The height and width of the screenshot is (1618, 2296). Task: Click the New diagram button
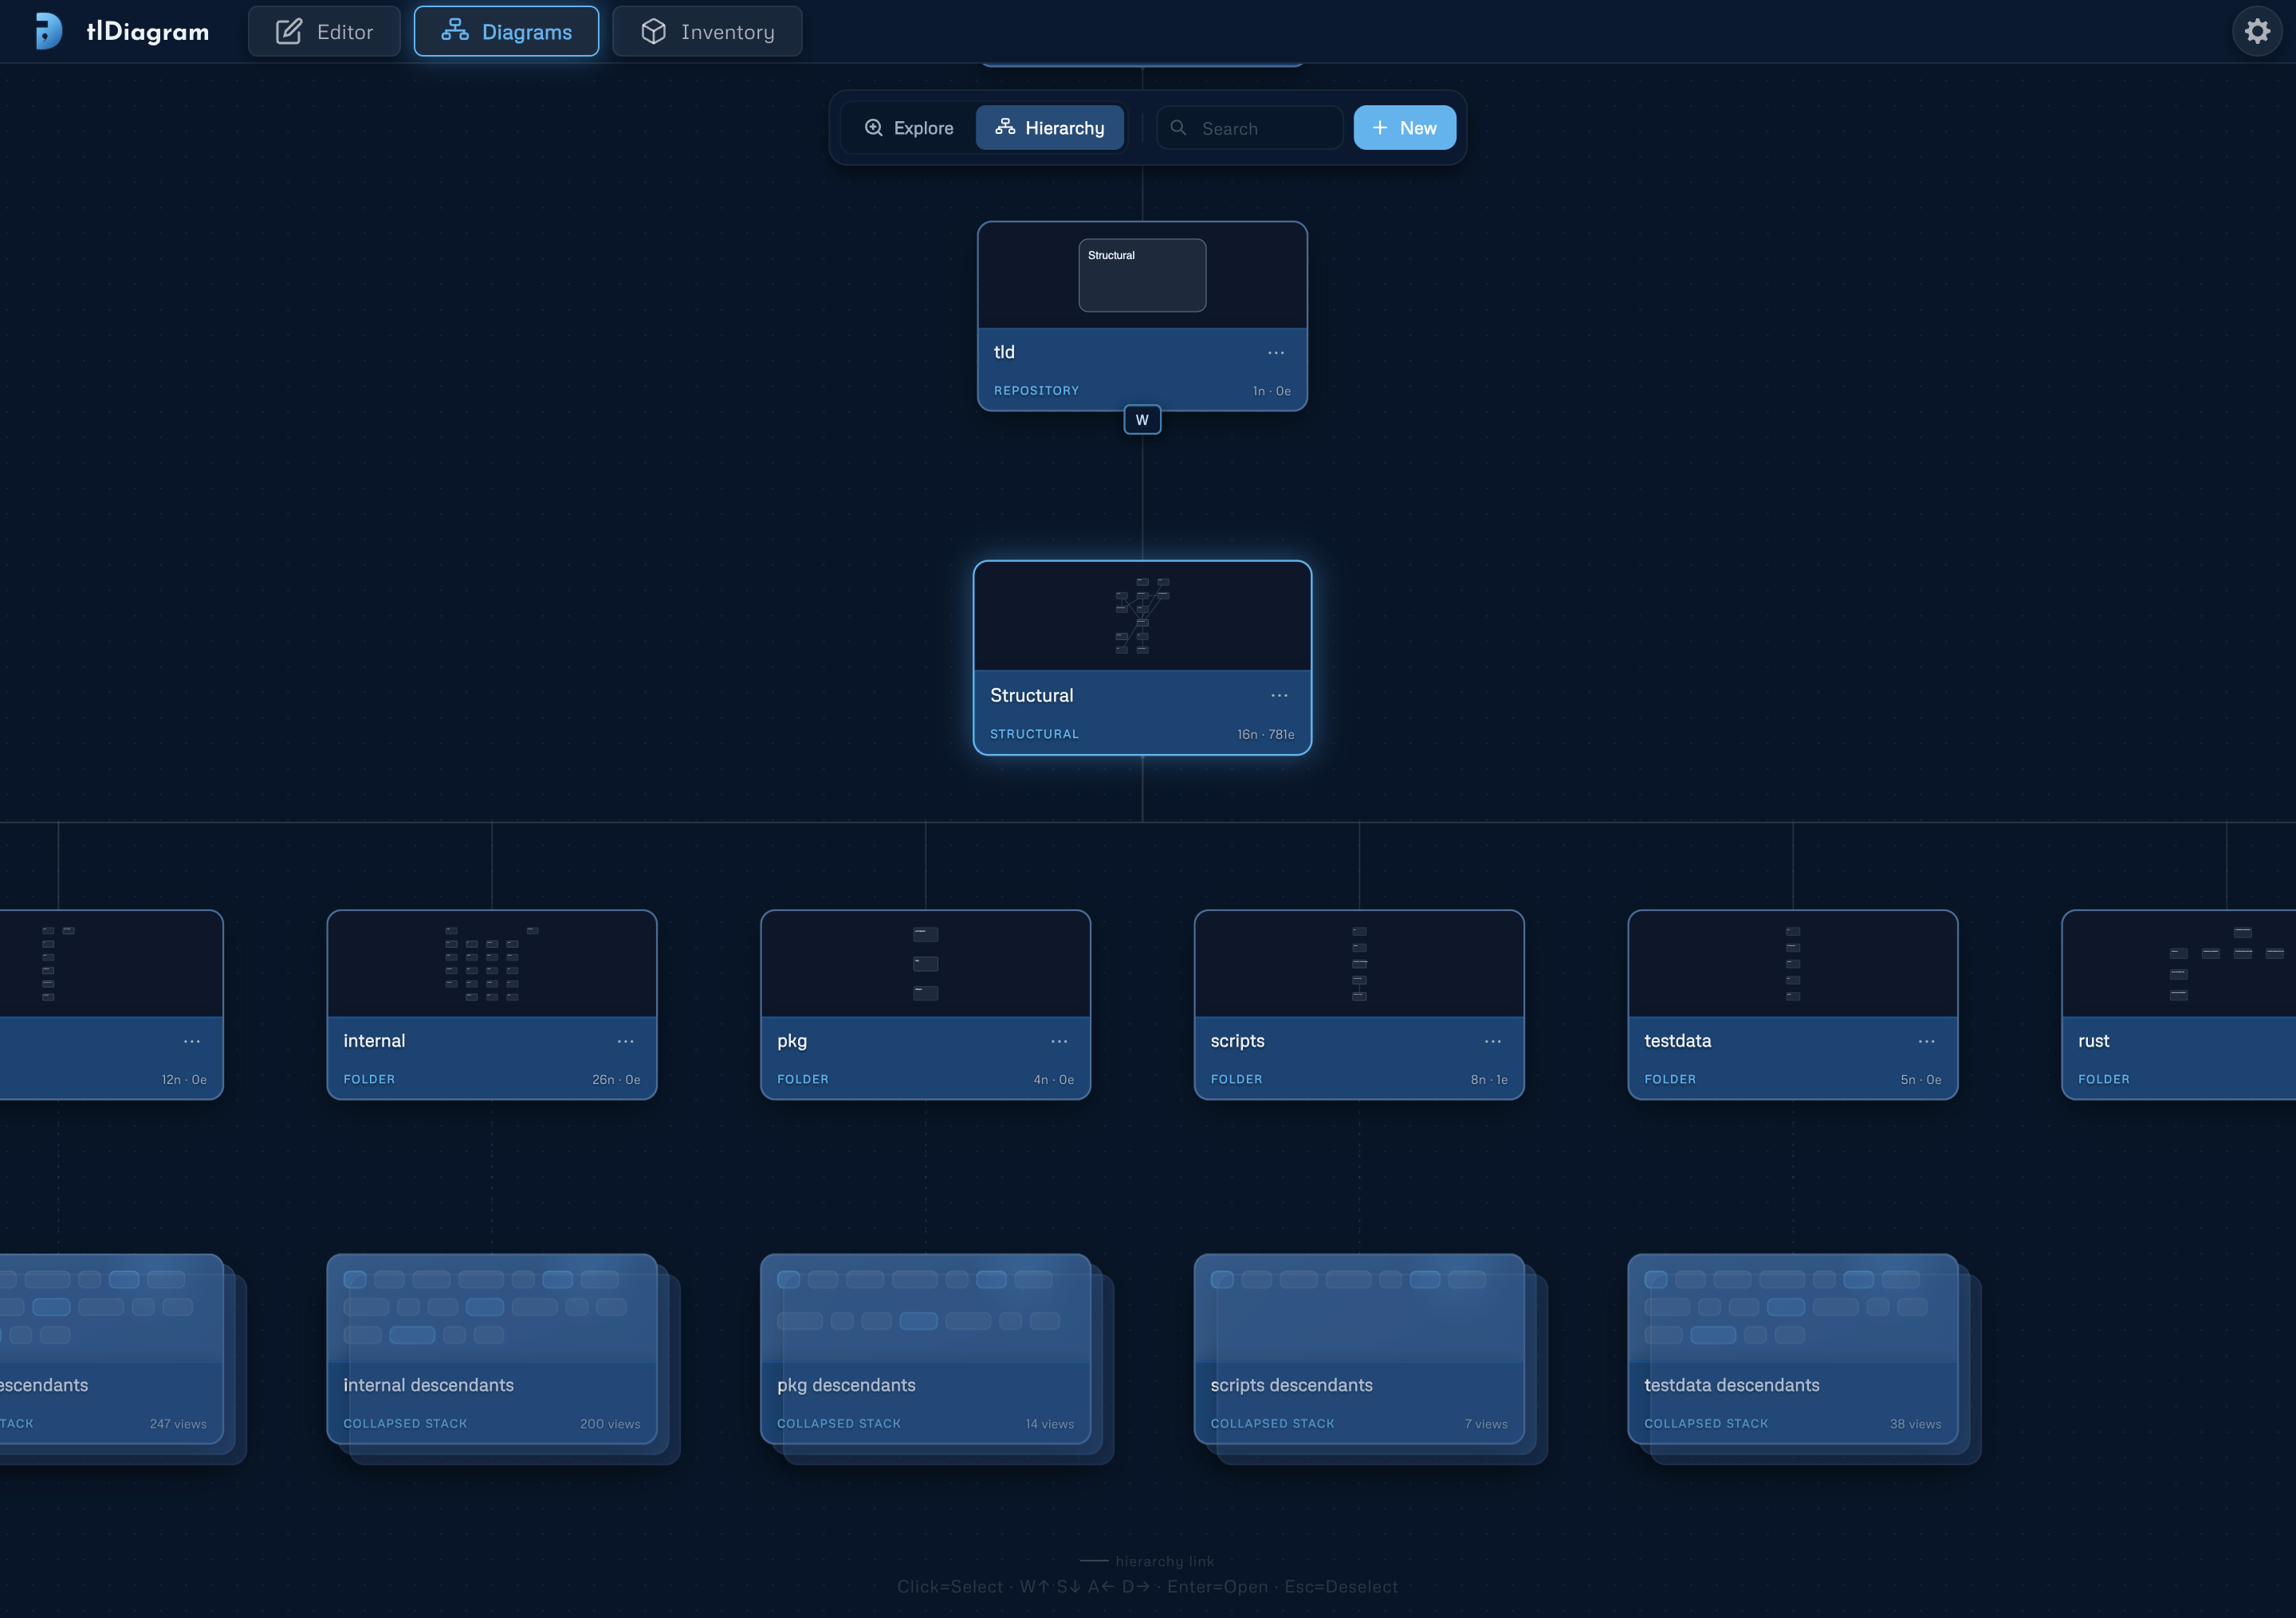point(1404,128)
